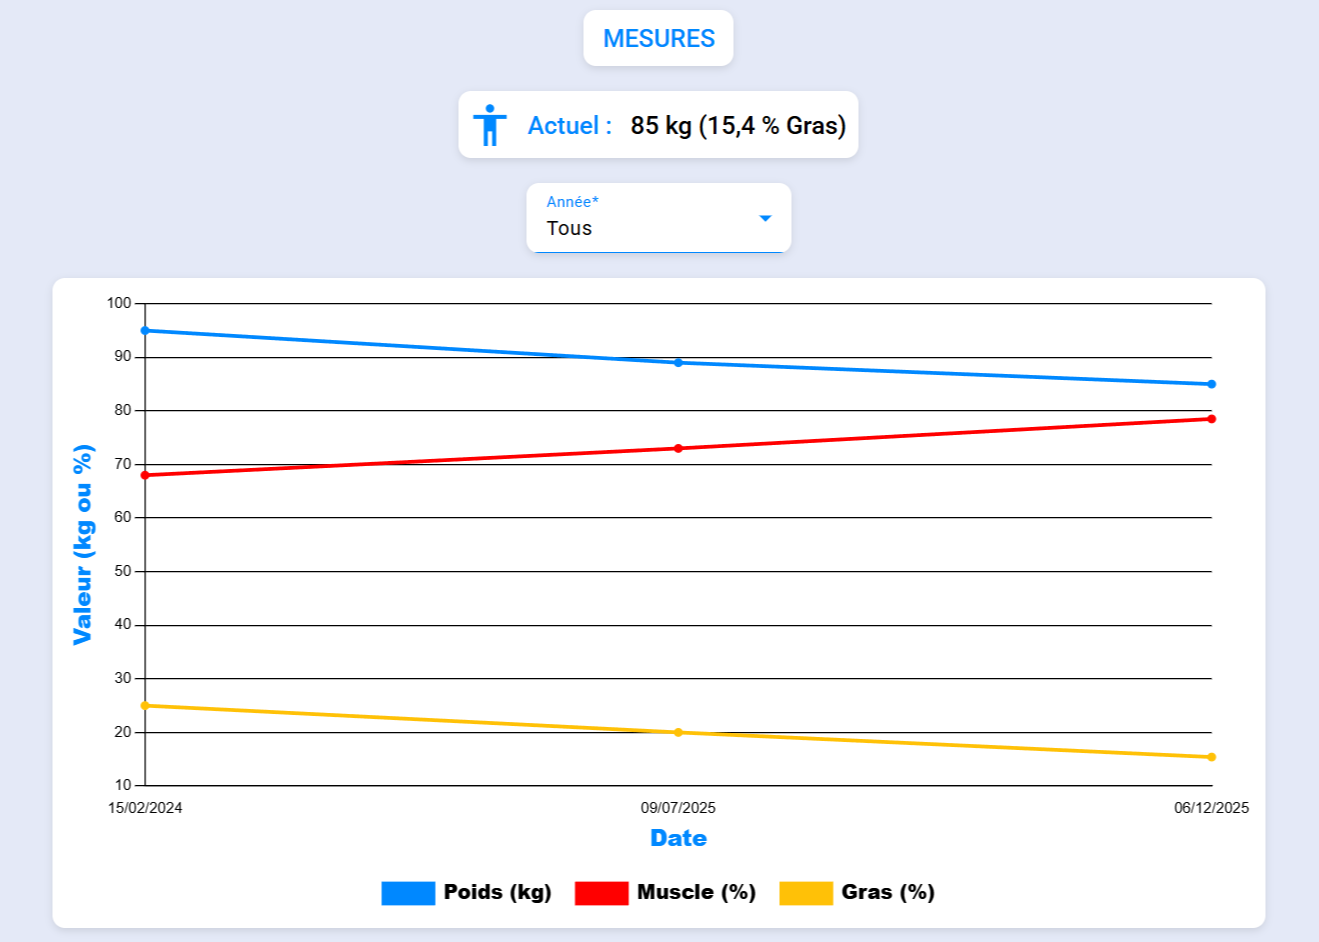
Task: Click the blue Poids legend swatch
Action: point(408,893)
